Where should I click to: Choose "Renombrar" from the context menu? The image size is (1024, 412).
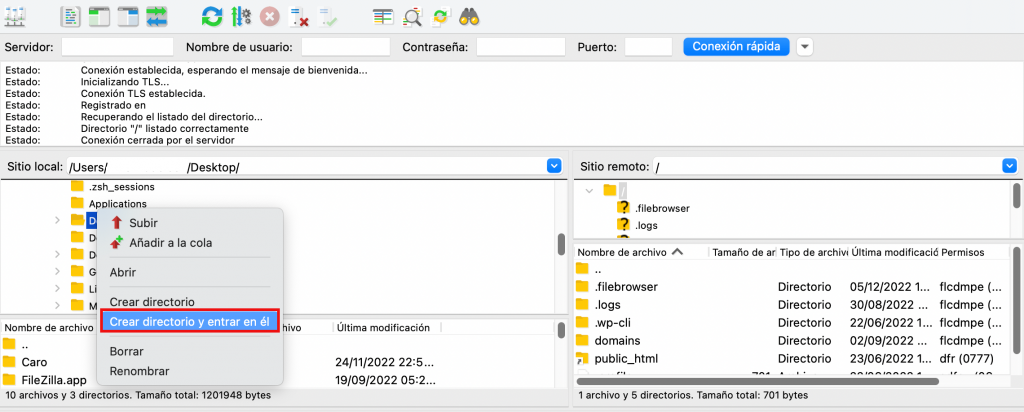(139, 371)
